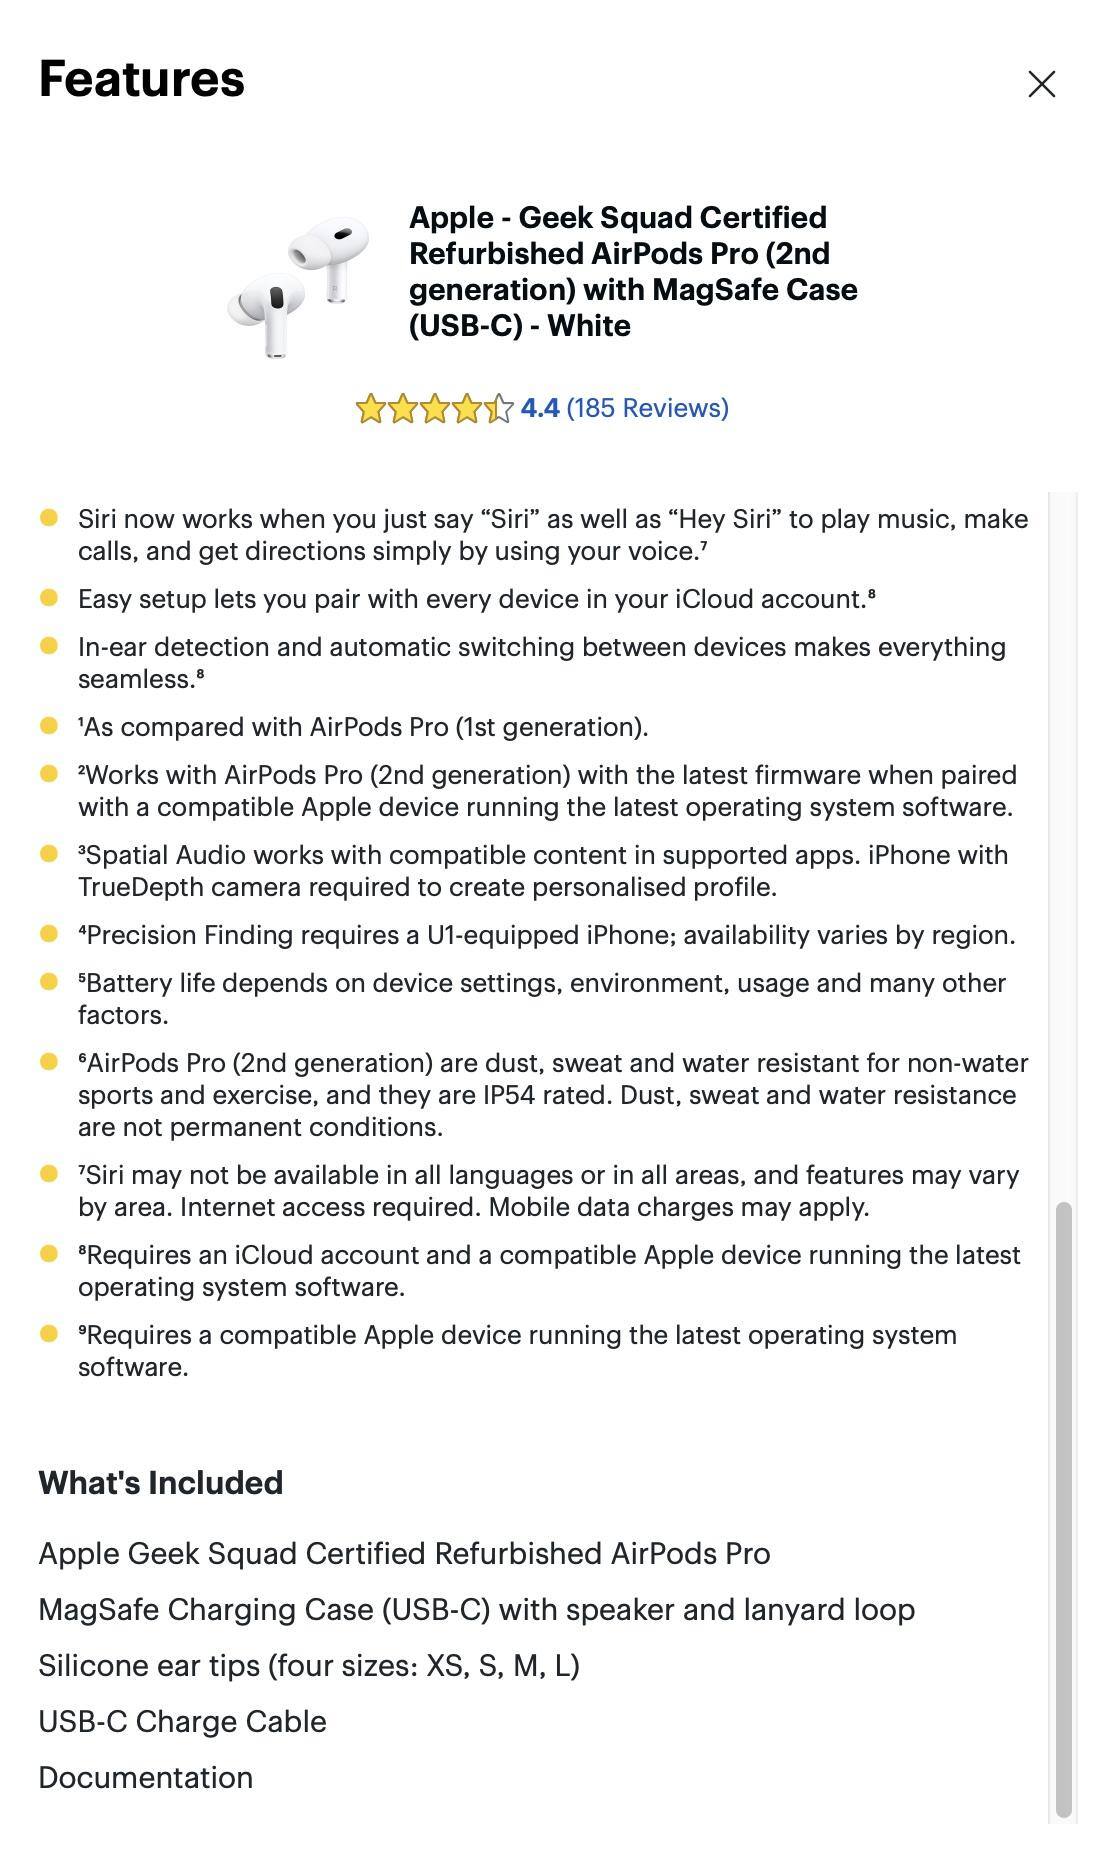Select the Silicone ear tips line
The image size is (1120, 1858).
tap(310, 1665)
